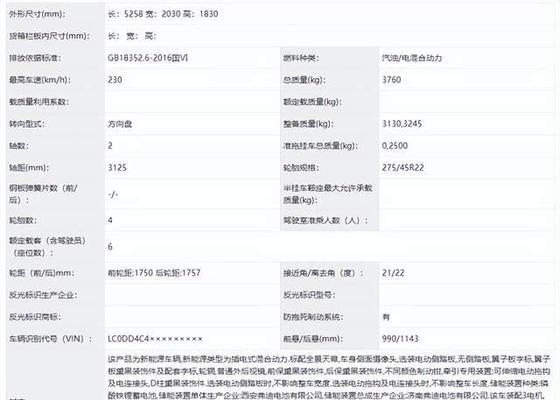Click the 整备质量 value 3130,3245
The image size is (560, 400).
(x=402, y=124)
